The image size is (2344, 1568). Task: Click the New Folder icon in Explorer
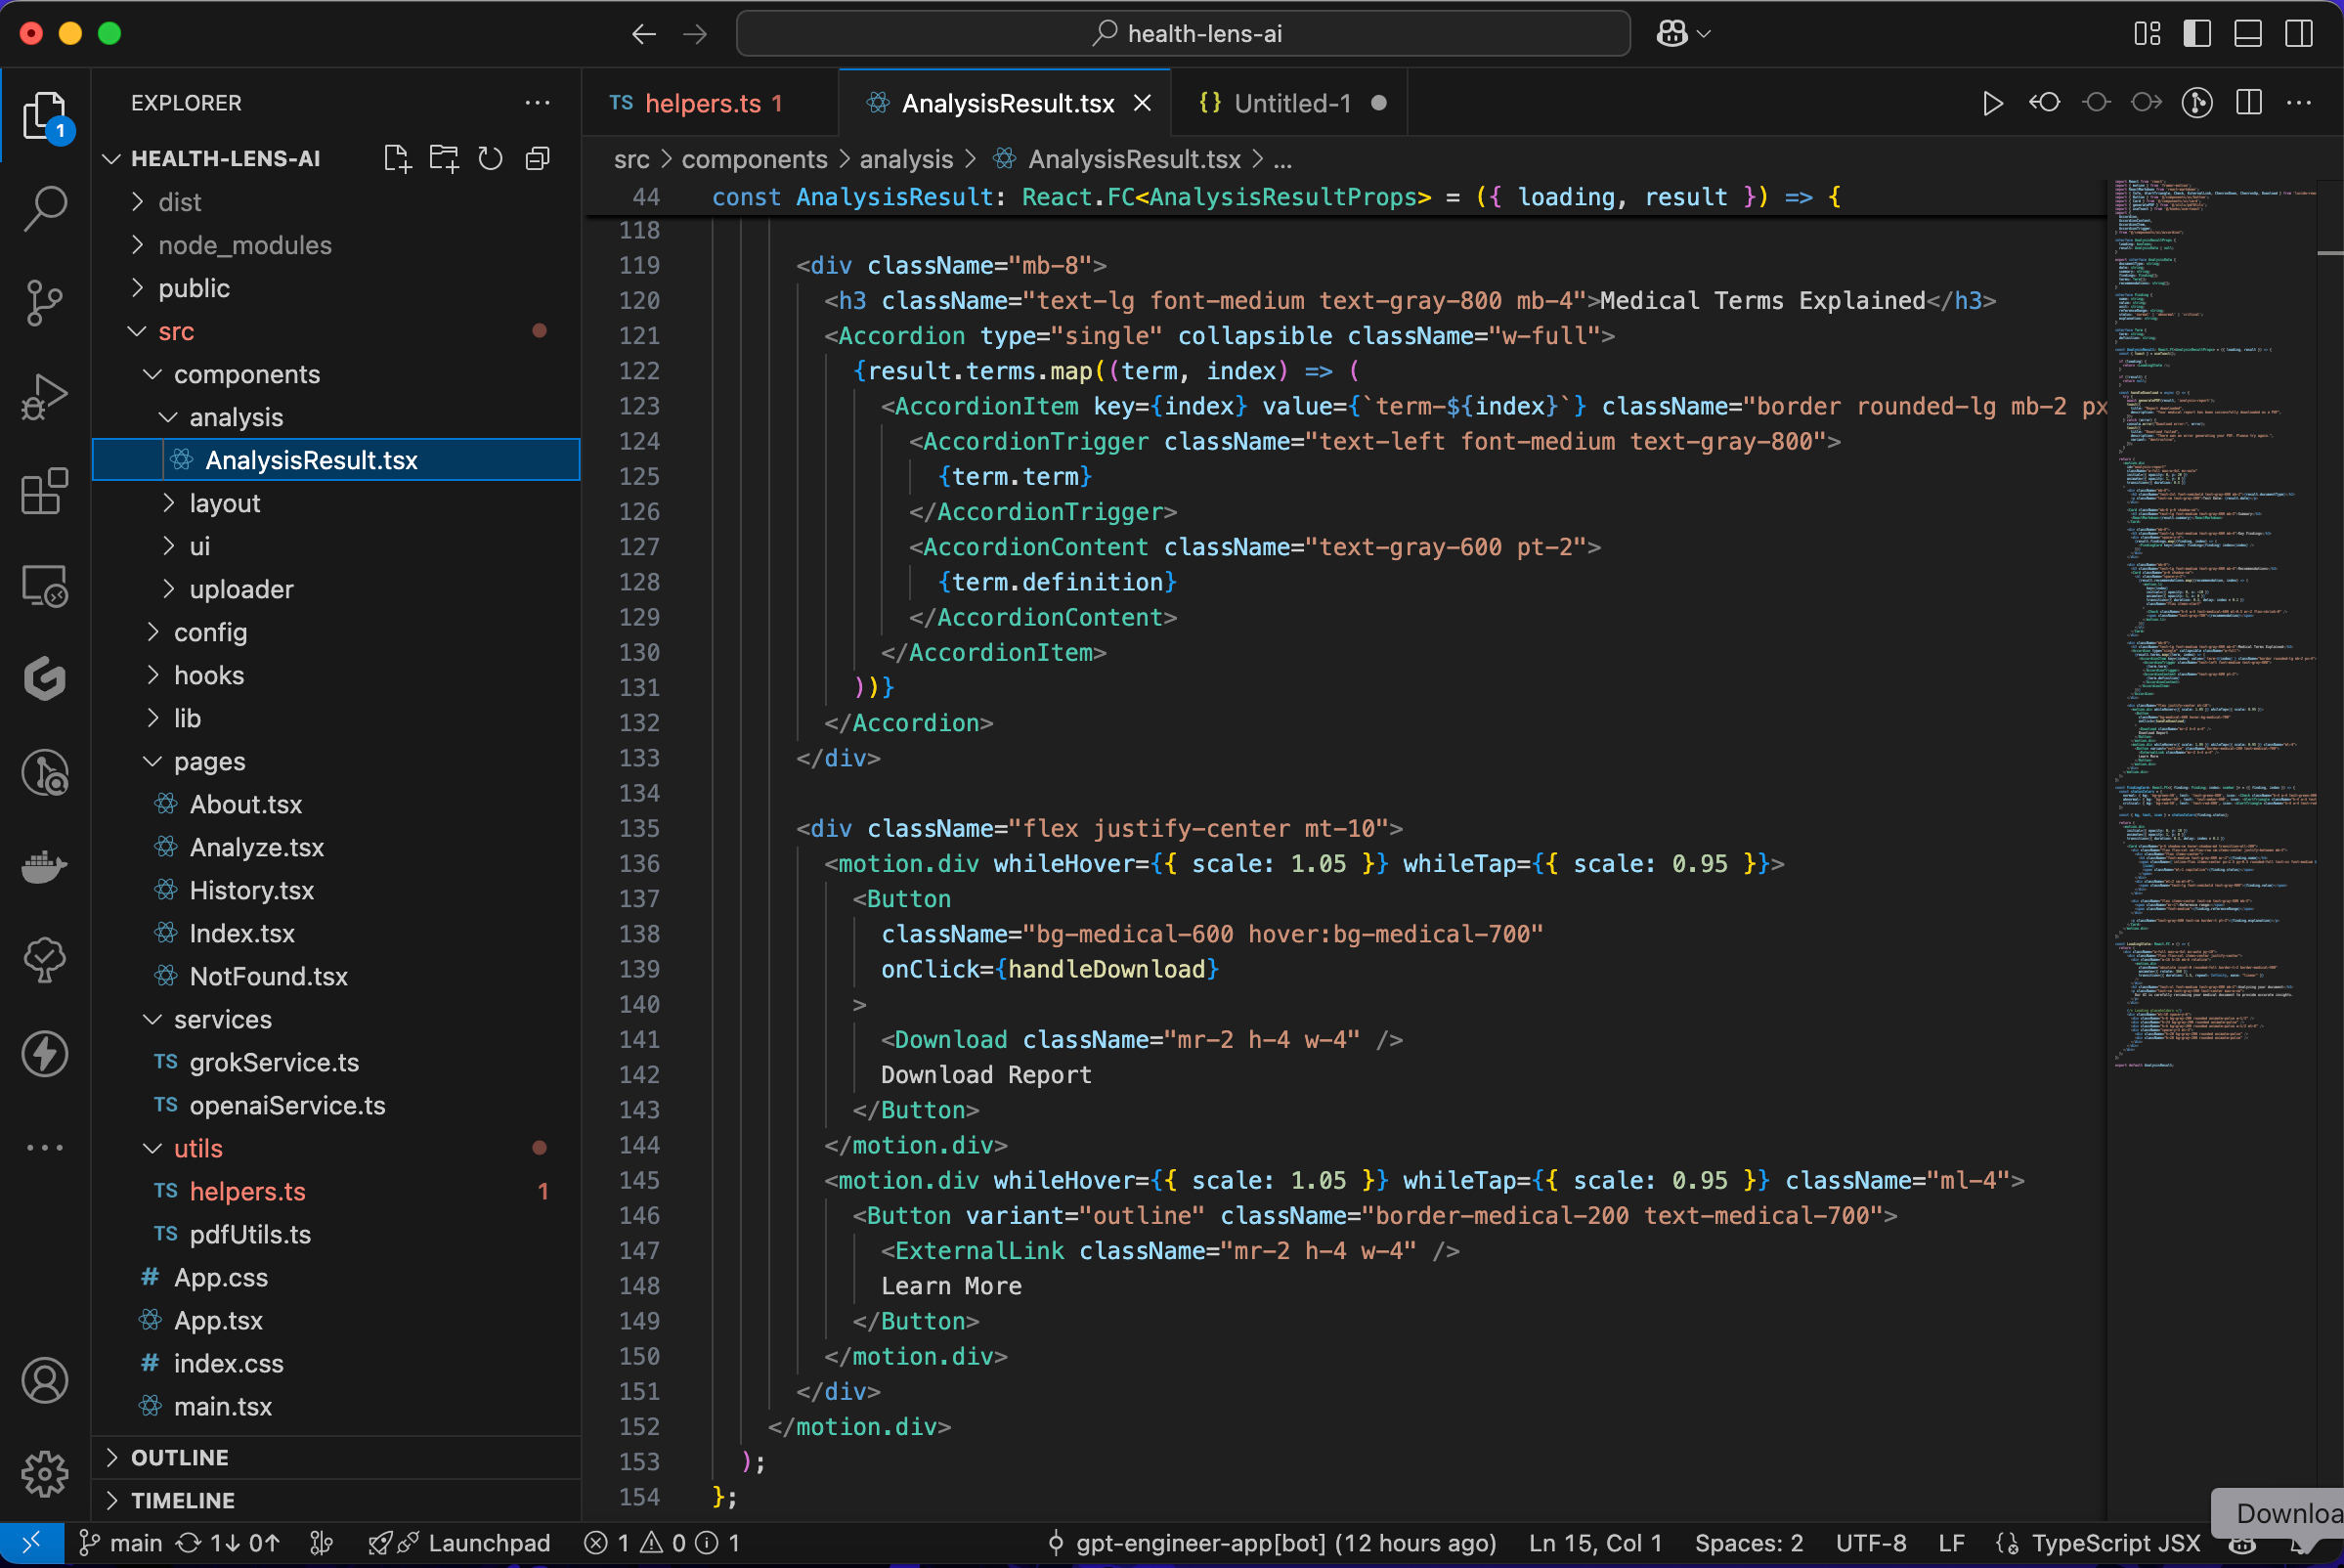443,158
